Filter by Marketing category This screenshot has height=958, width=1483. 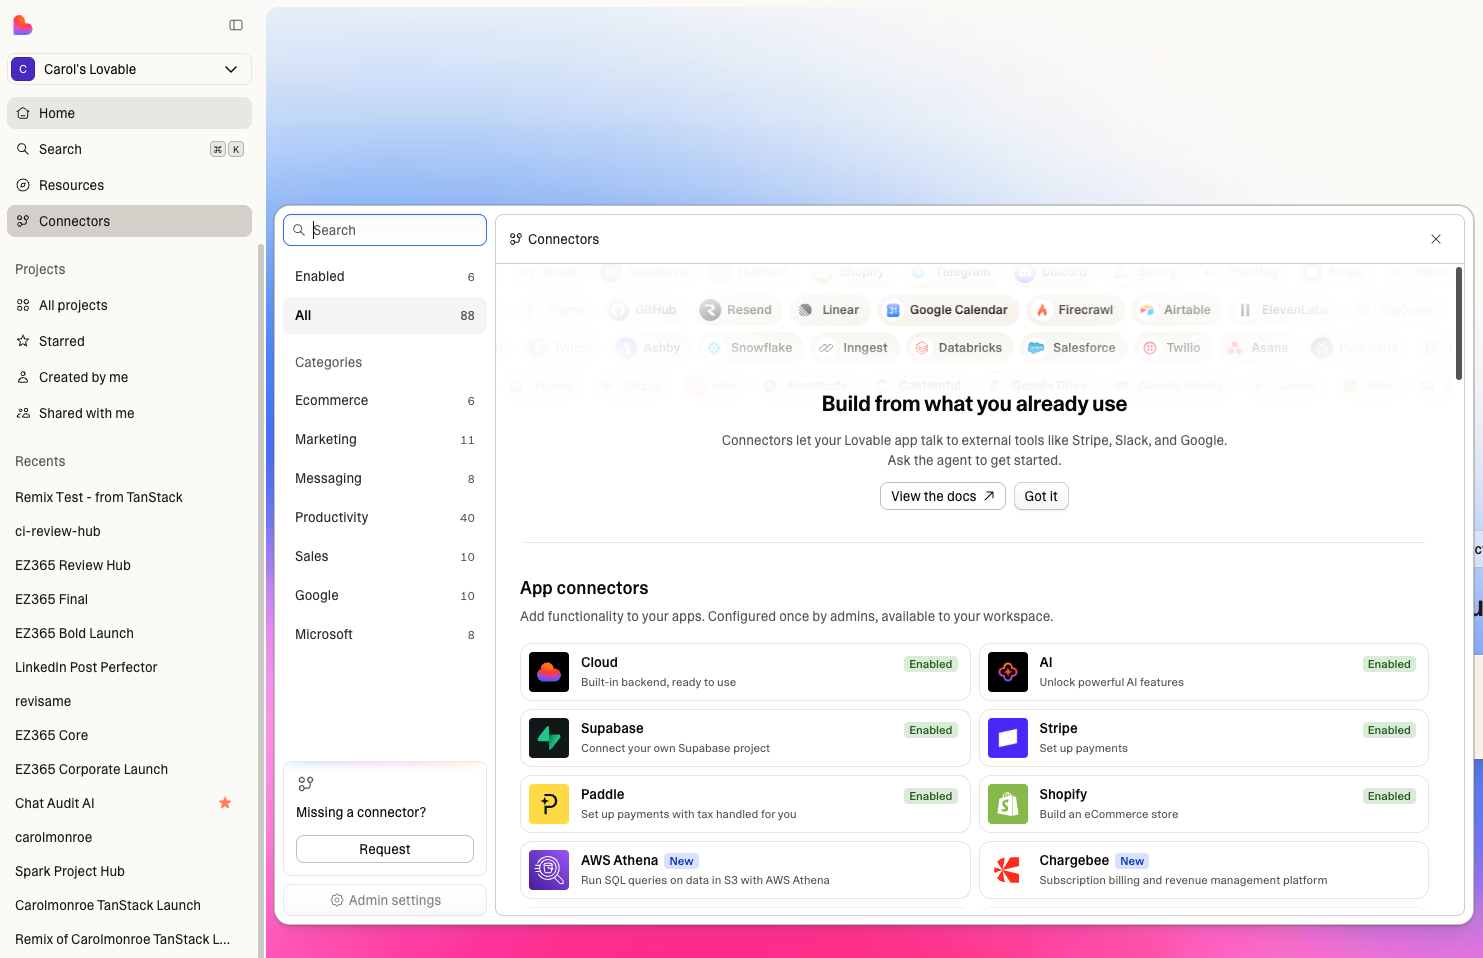[385, 439]
